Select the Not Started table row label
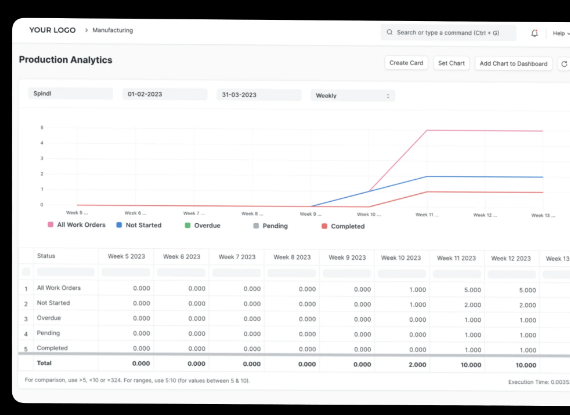Viewport: 570px width, 415px height. click(x=53, y=303)
